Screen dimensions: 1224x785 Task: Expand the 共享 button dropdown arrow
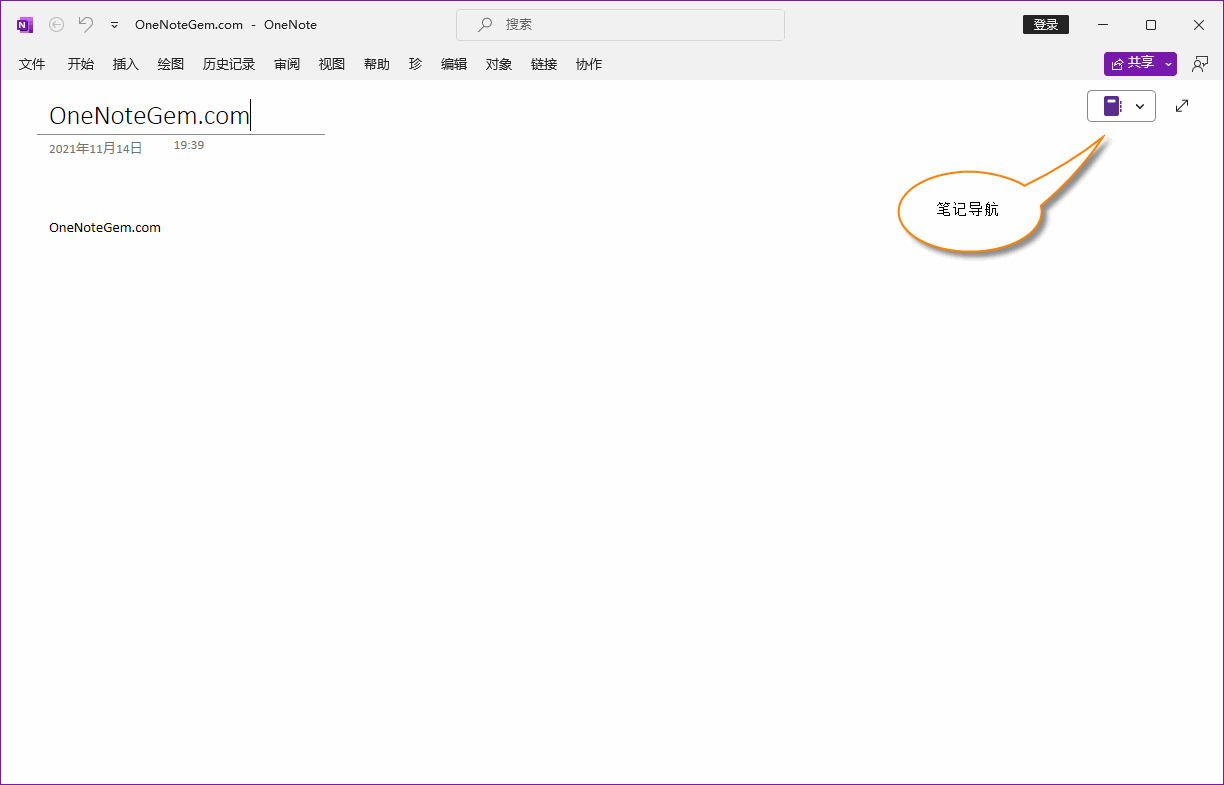coord(1168,64)
